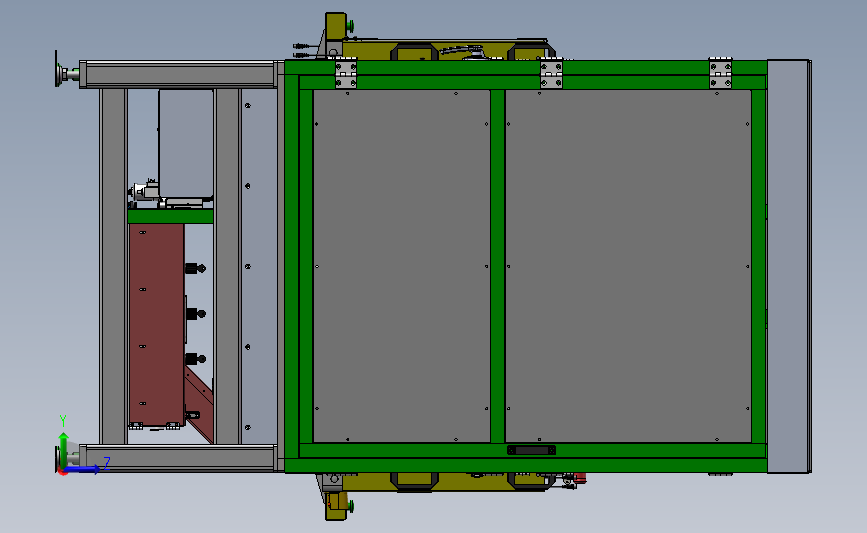867x533 pixels.
Task: Select the left gray door panel
Action: (x=401, y=266)
